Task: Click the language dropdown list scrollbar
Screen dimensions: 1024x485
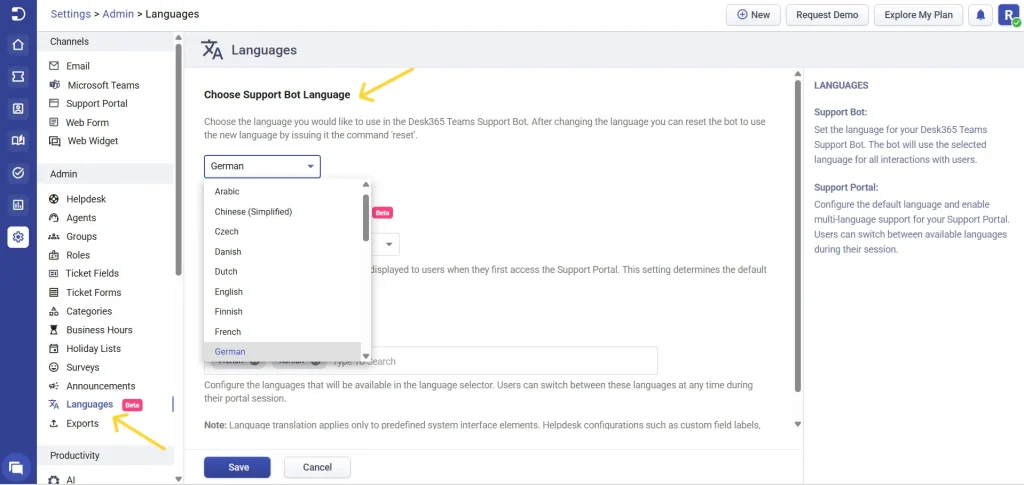Action: click(x=366, y=219)
